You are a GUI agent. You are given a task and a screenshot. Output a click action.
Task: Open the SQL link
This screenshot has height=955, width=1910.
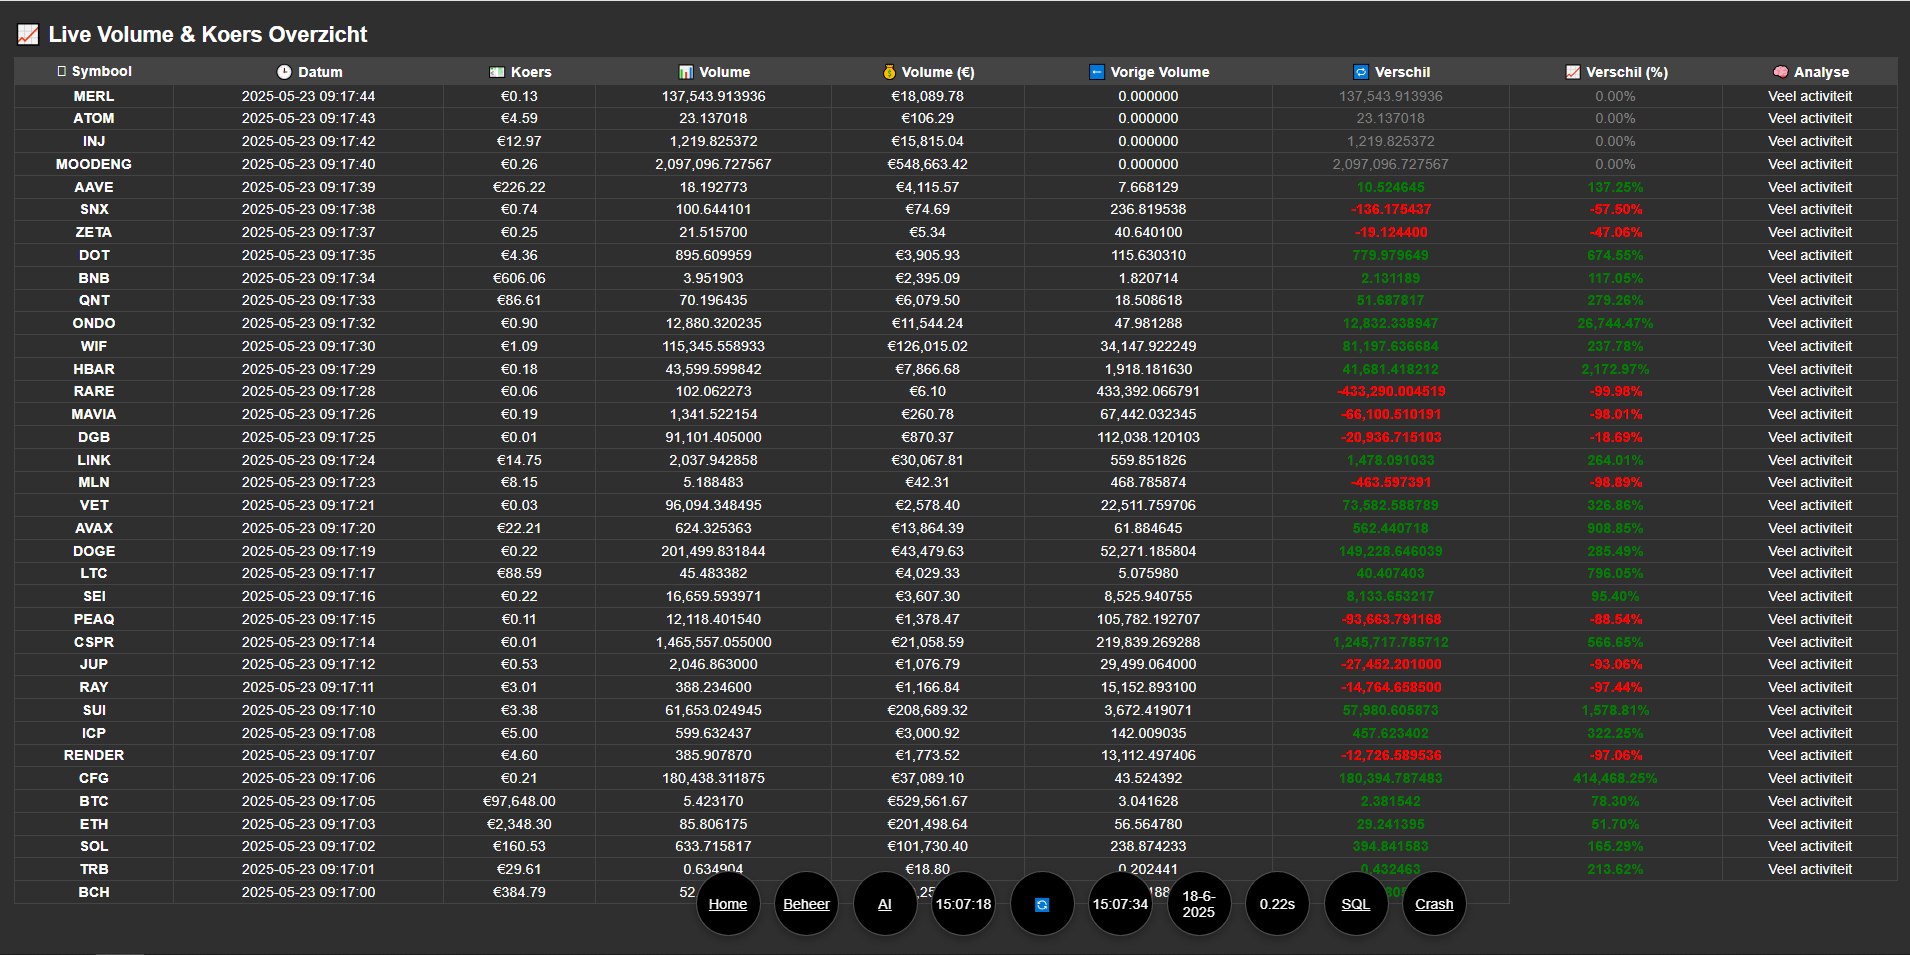tap(1356, 904)
